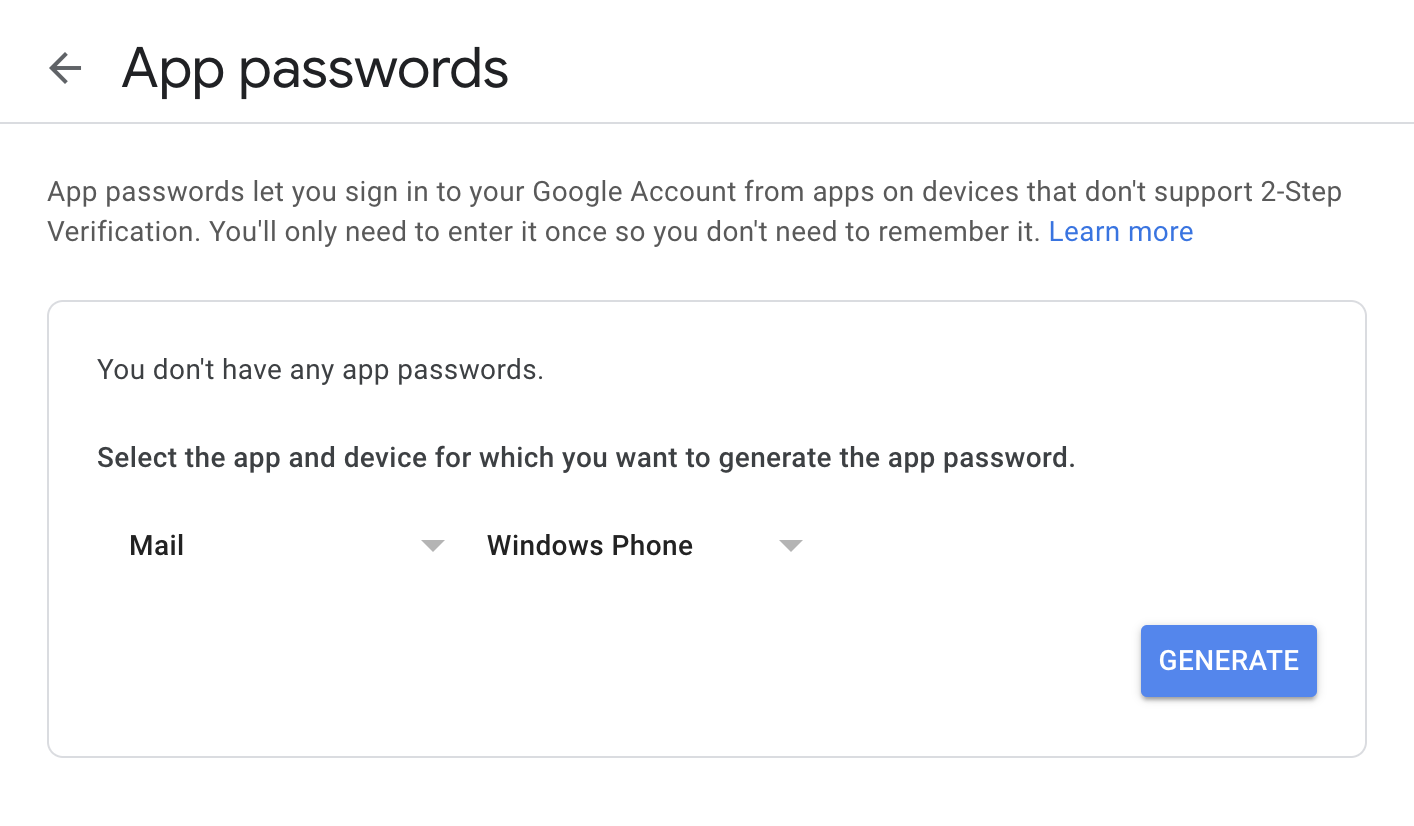1414x826 pixels.
Task: Click the dropdown triangle next to Mail
Action: (432, 546)
